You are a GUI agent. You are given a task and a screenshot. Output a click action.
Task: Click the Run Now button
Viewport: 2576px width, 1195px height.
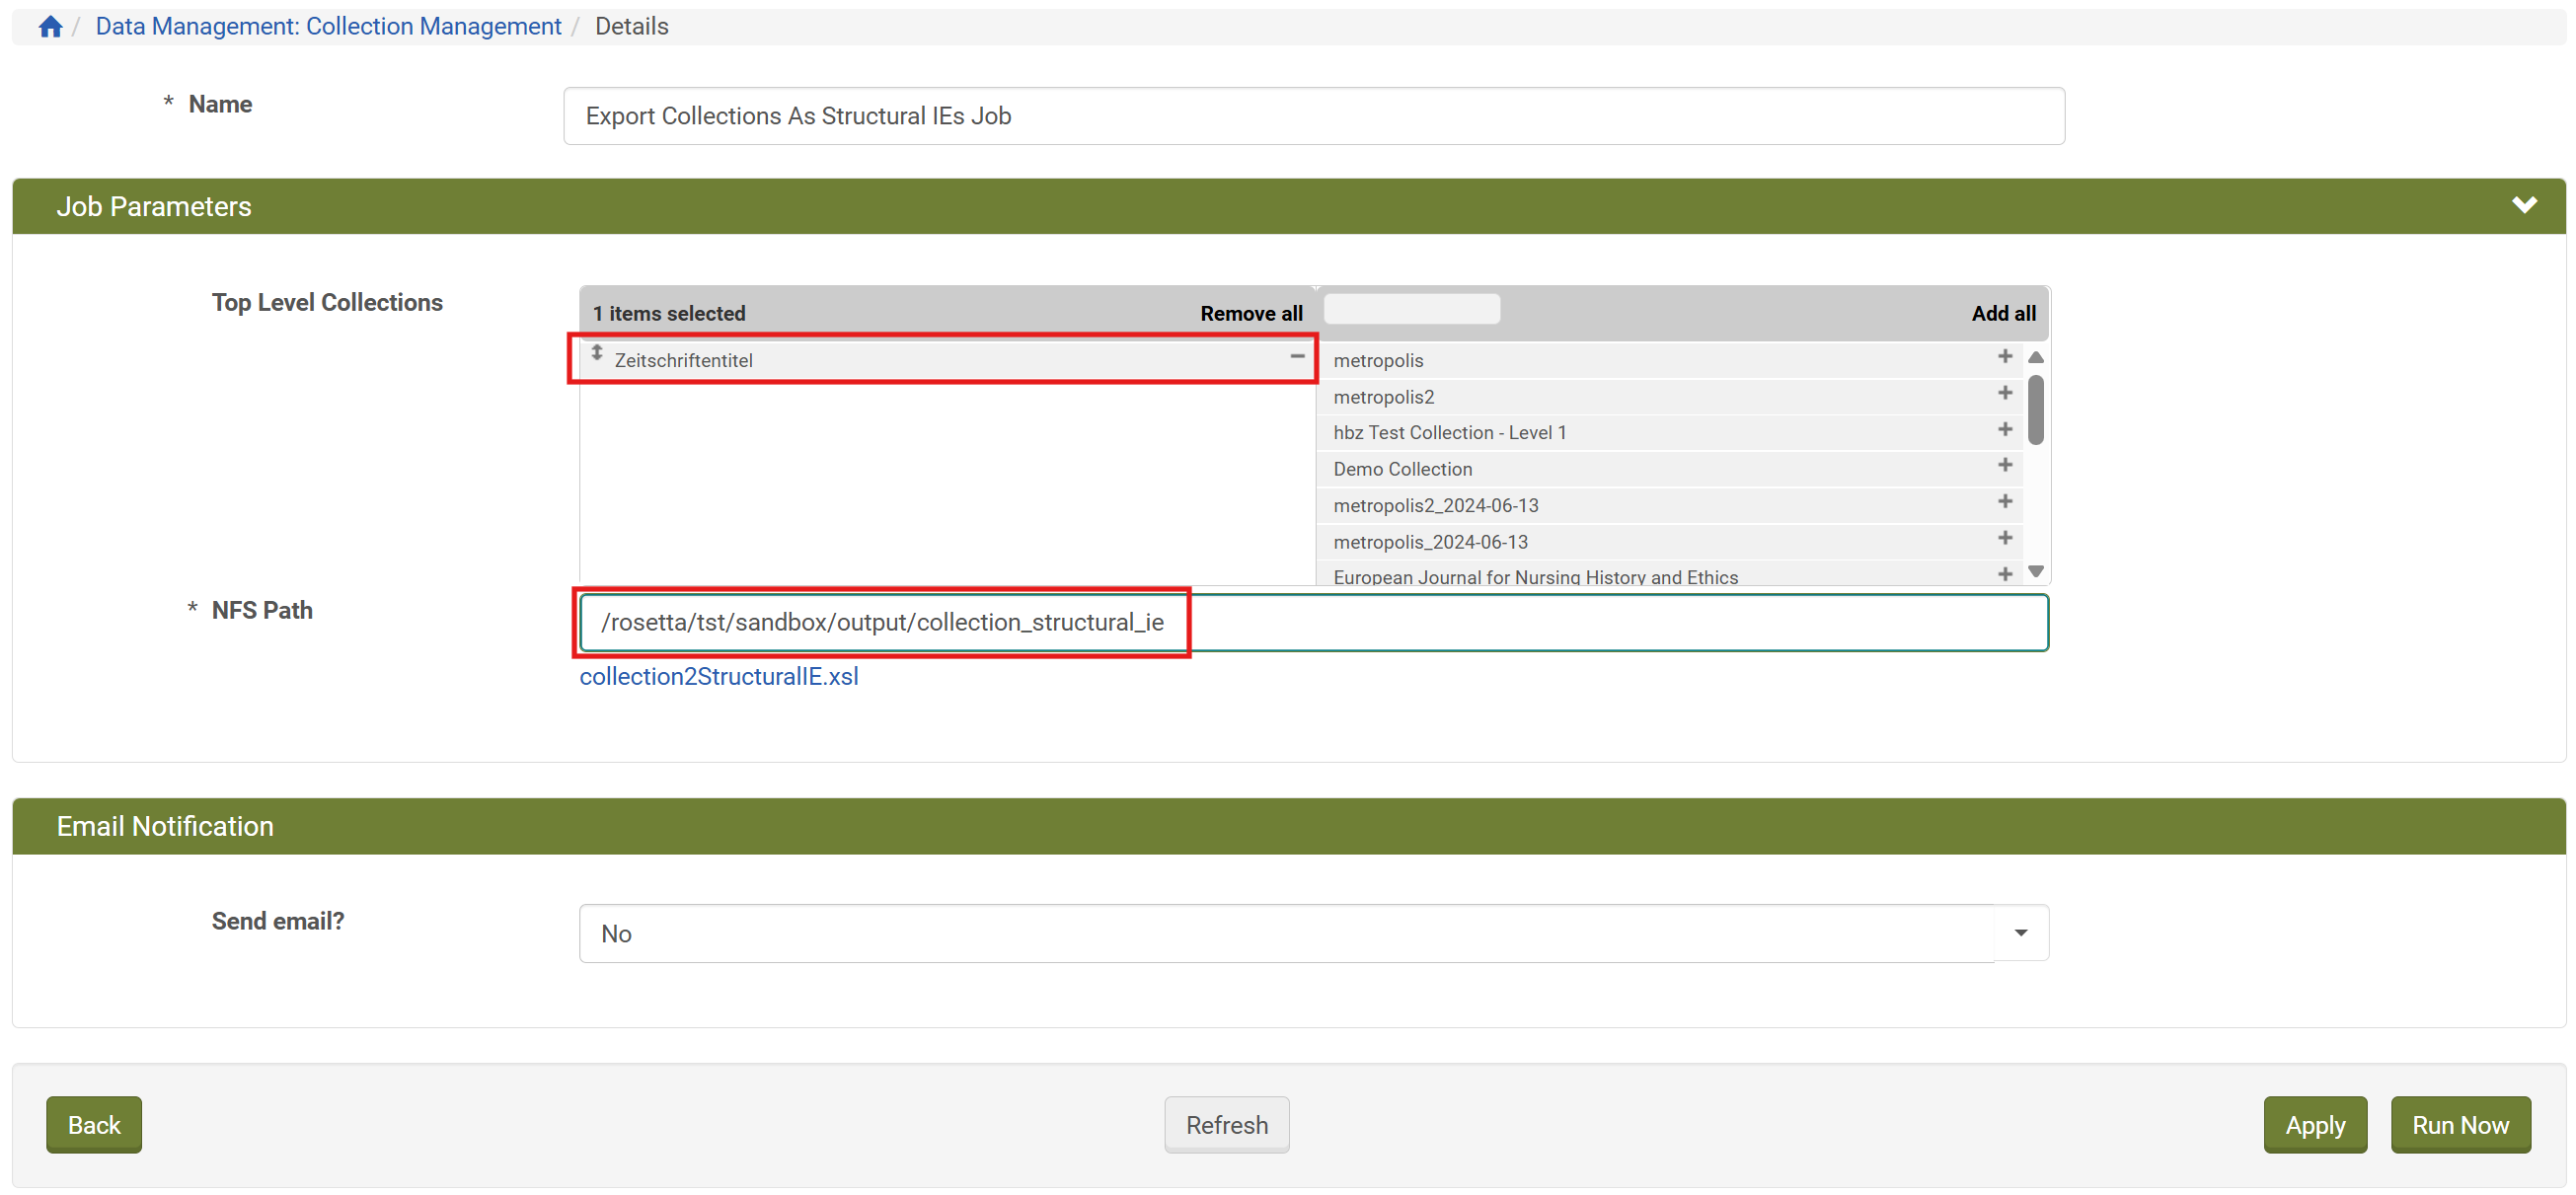point(2461,1124)
